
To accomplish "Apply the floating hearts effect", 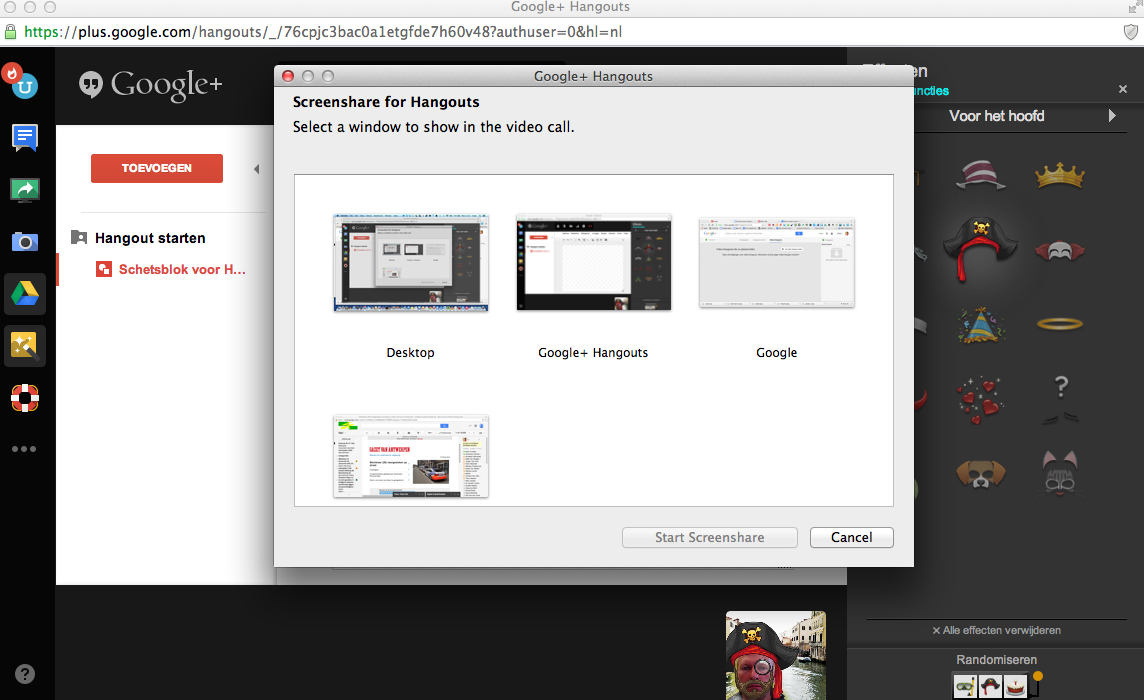I will coord(981,399).
